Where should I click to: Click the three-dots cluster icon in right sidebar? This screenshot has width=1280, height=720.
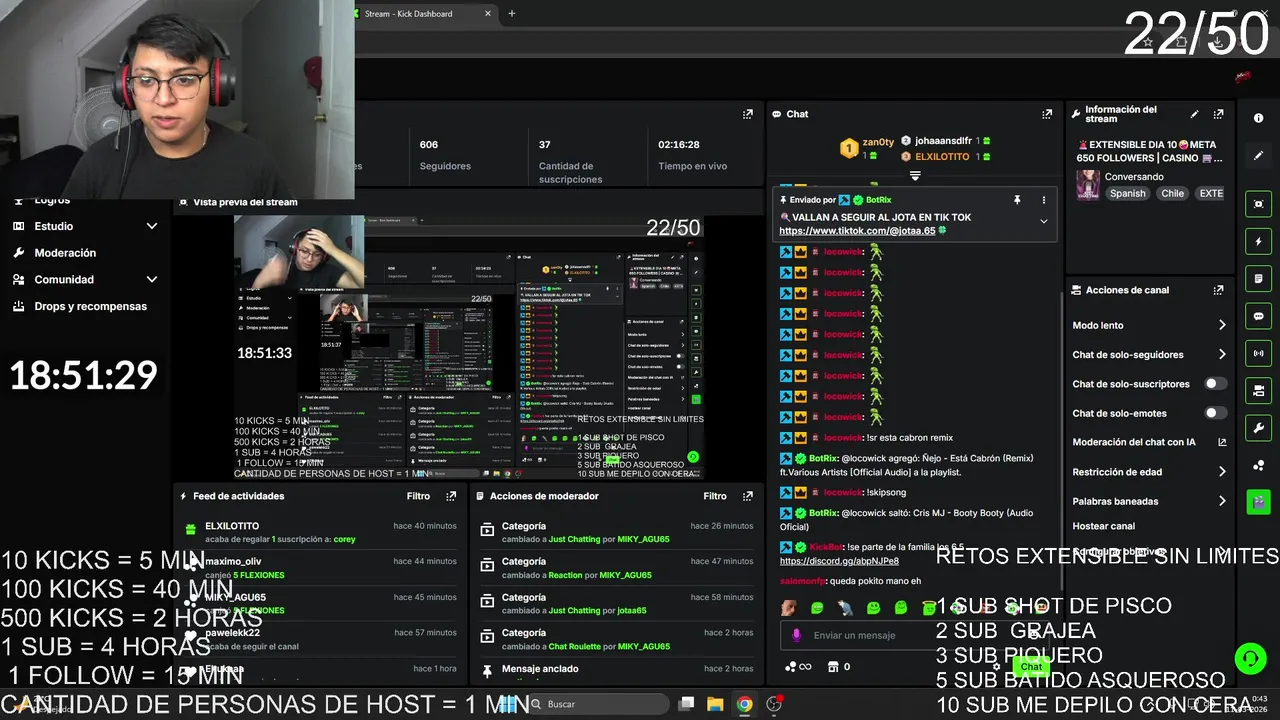tap(1258, 466)
